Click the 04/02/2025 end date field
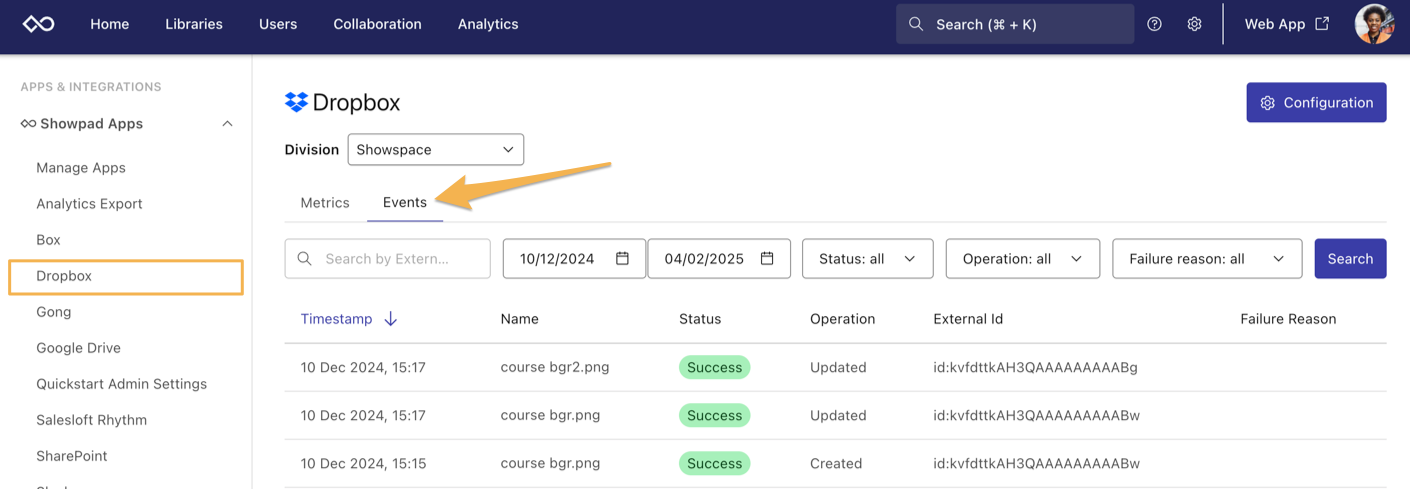Image resolution: width=1410 pixels, height=489 pixels. click(x=719, y=258)
